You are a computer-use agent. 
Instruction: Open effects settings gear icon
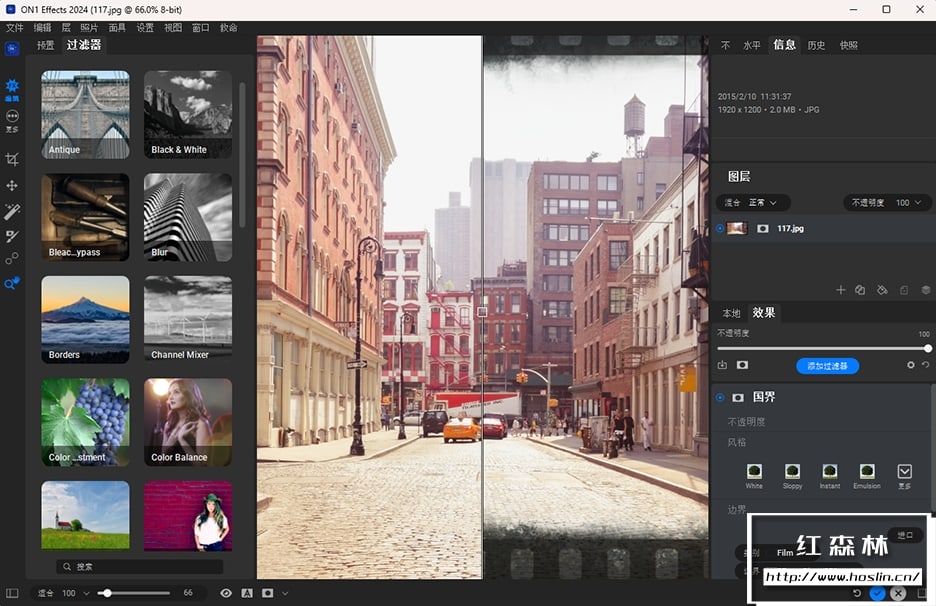910,366
